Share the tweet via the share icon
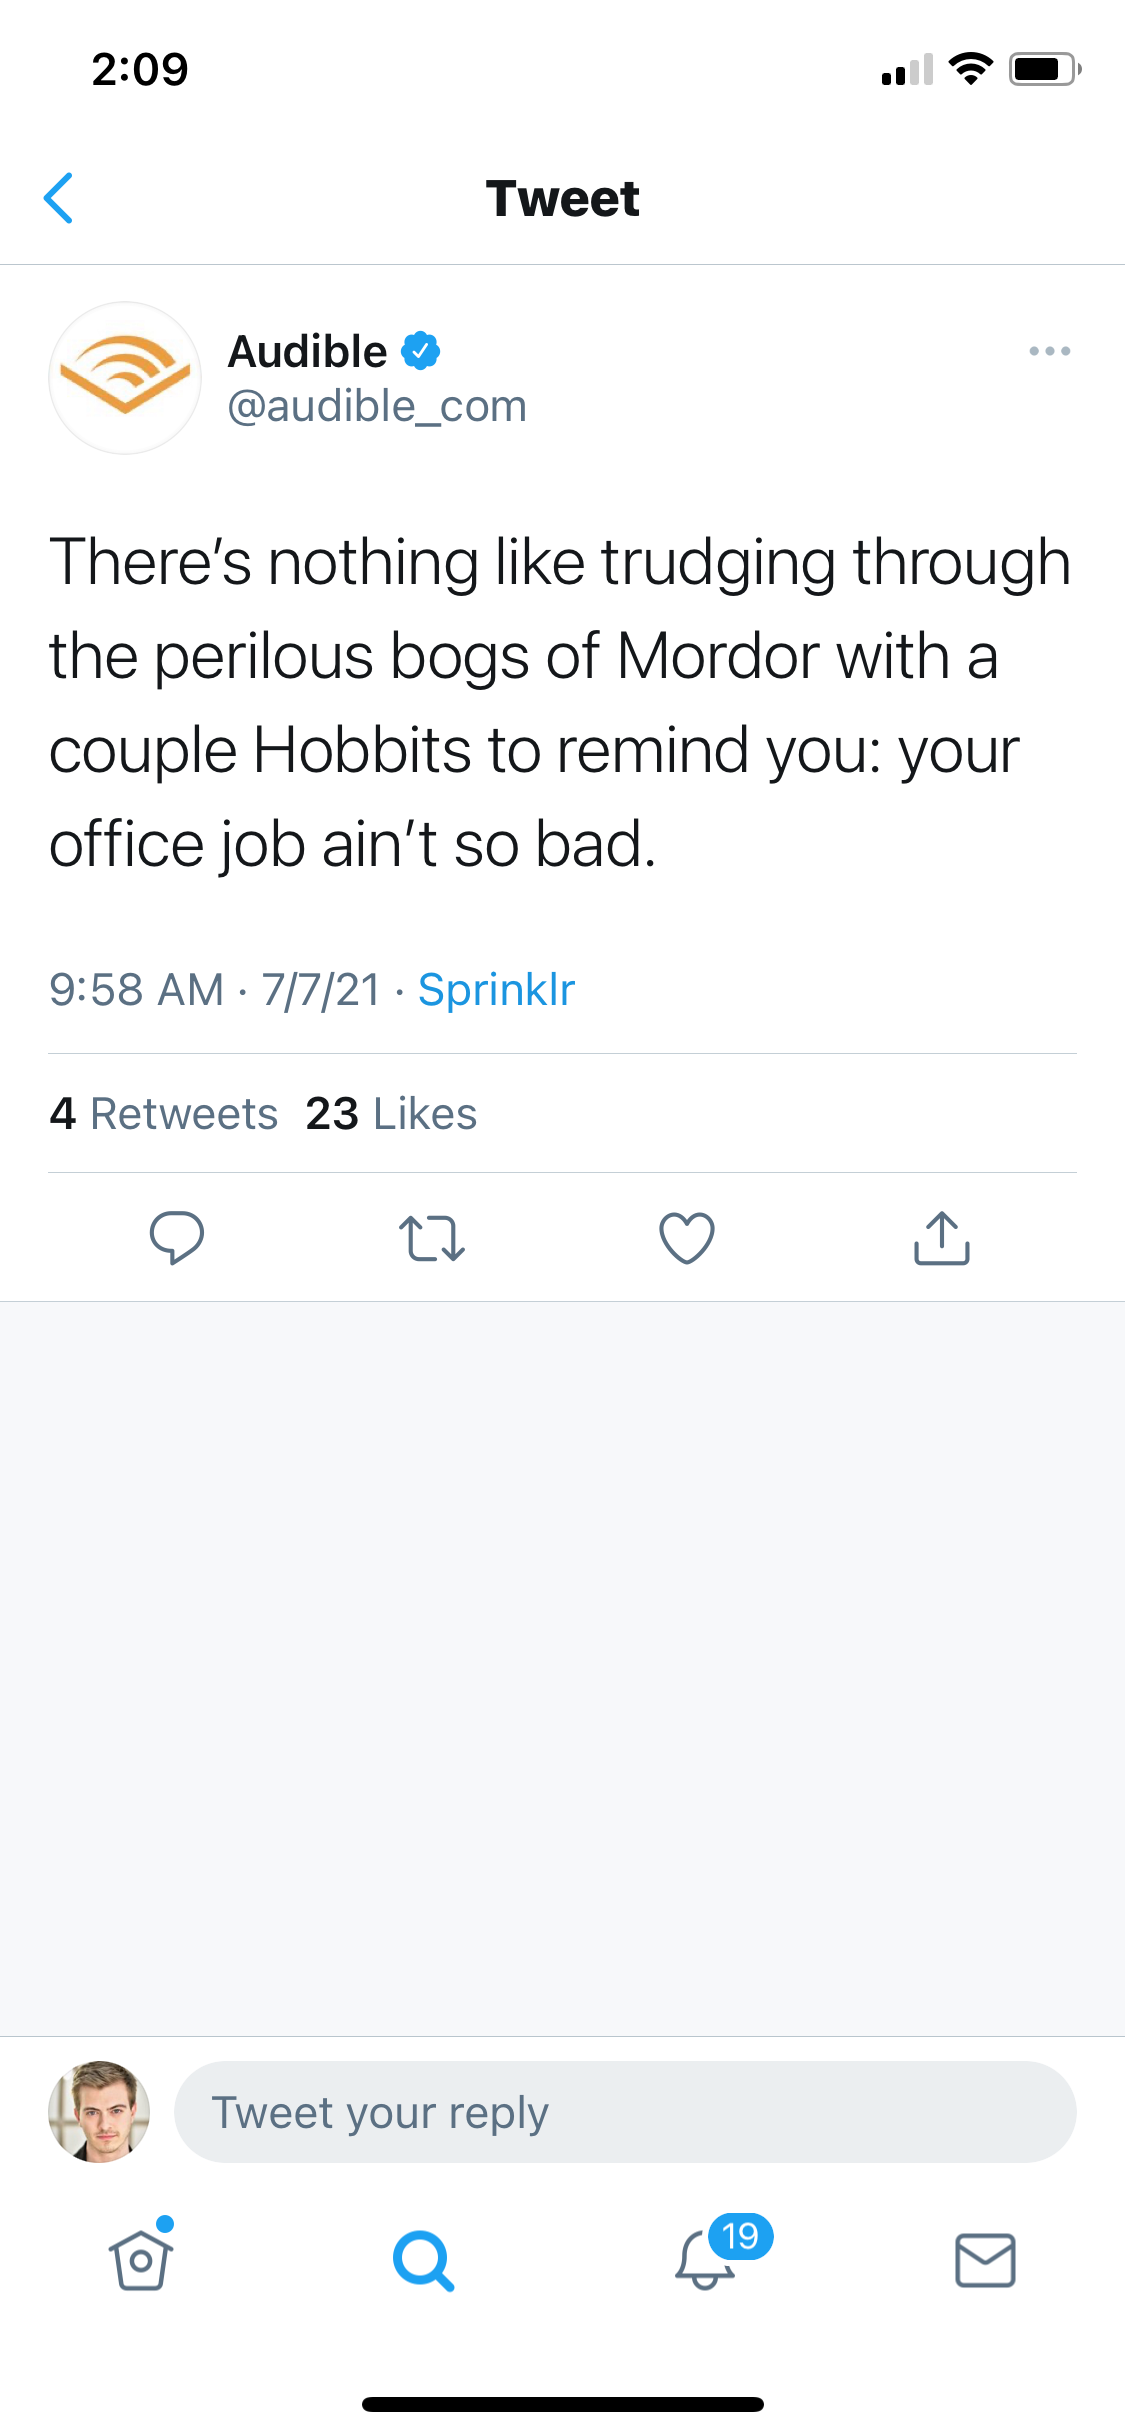Viewport: 1125px width, 2436px height. (942, 1238)
